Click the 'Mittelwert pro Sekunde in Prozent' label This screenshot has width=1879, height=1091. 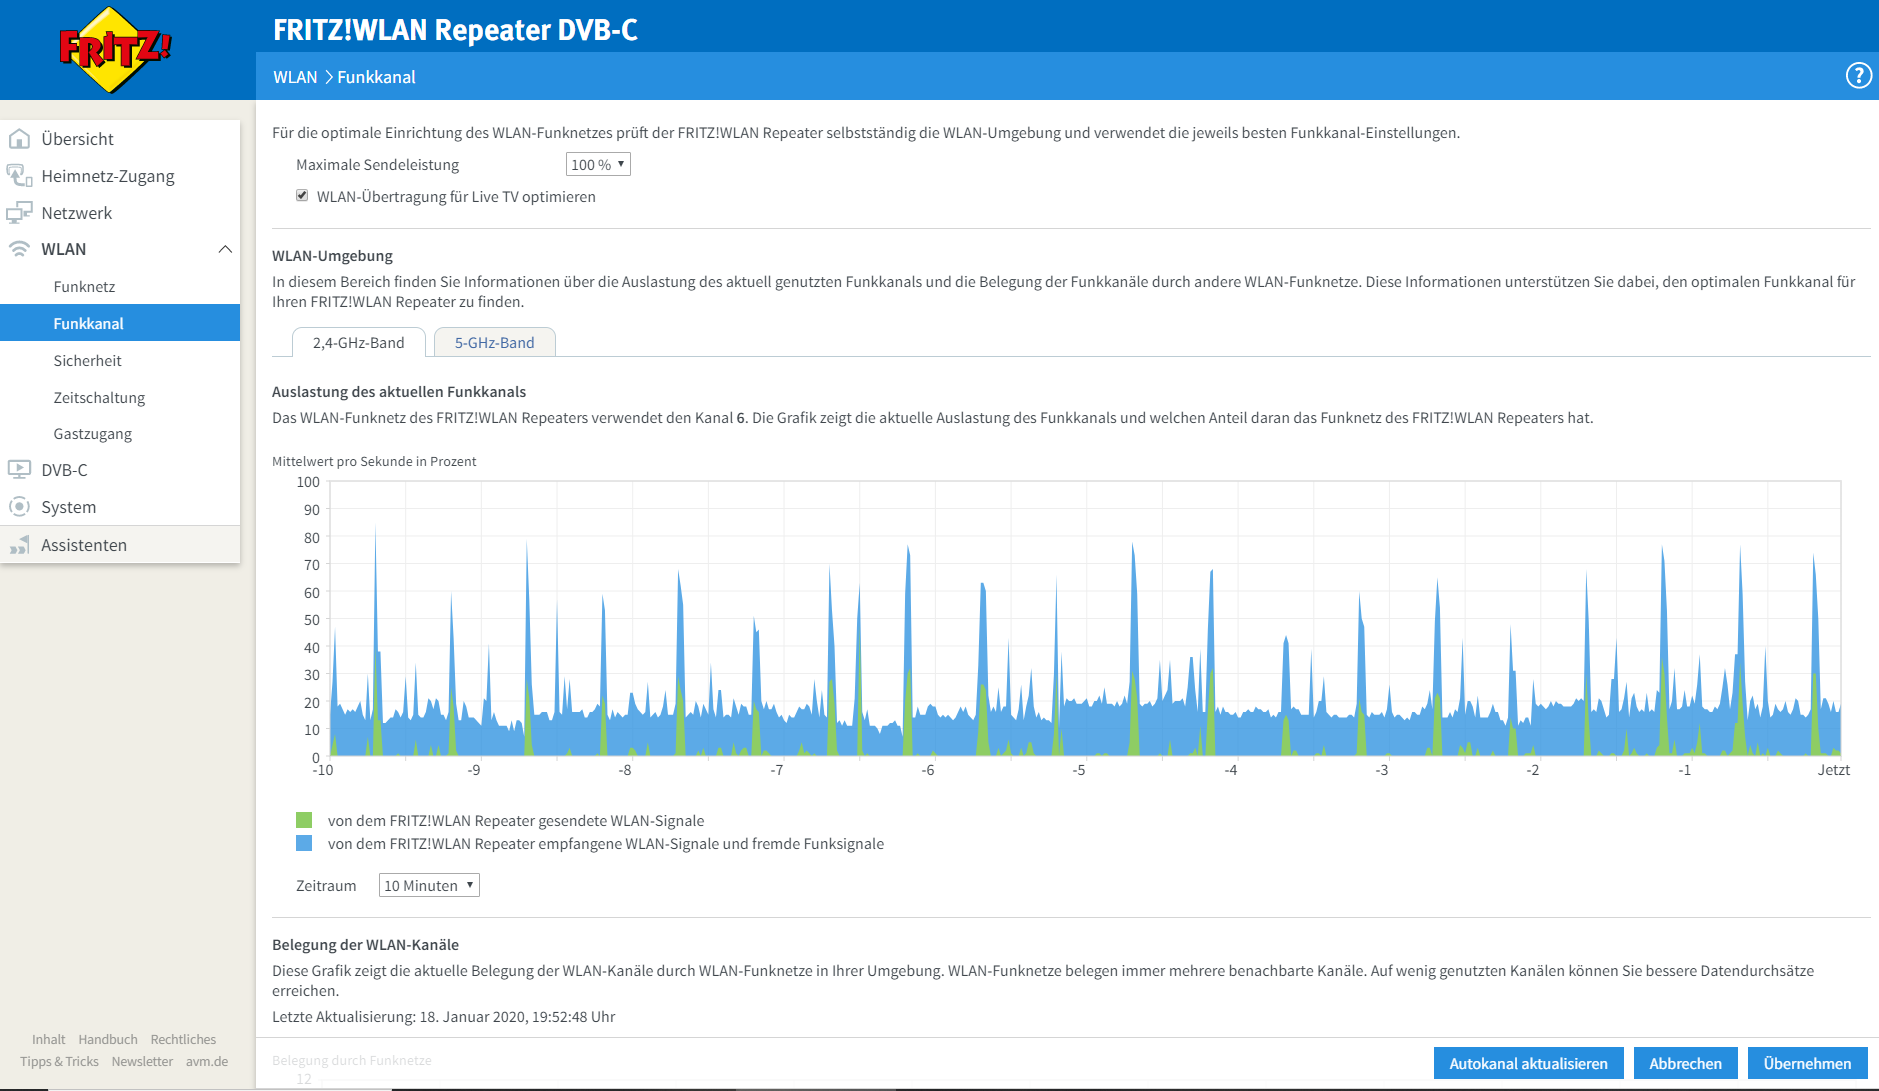[x=374, y=461]
